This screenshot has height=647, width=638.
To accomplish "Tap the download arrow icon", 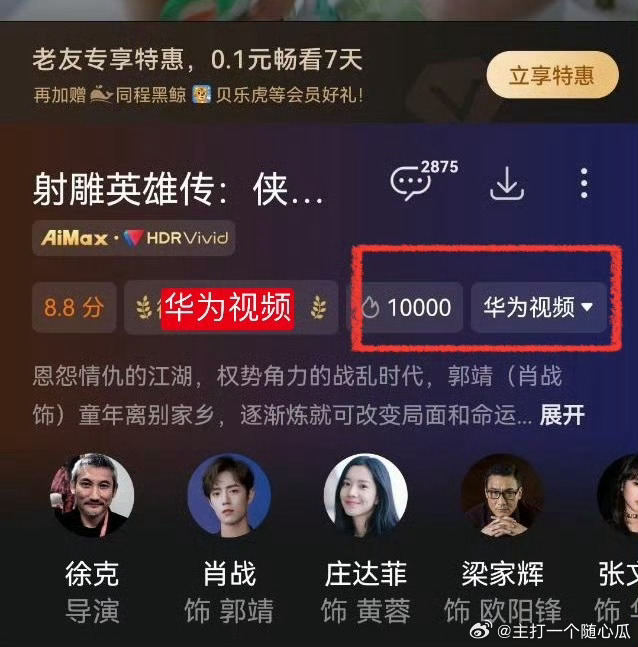I will click(507, 184).
